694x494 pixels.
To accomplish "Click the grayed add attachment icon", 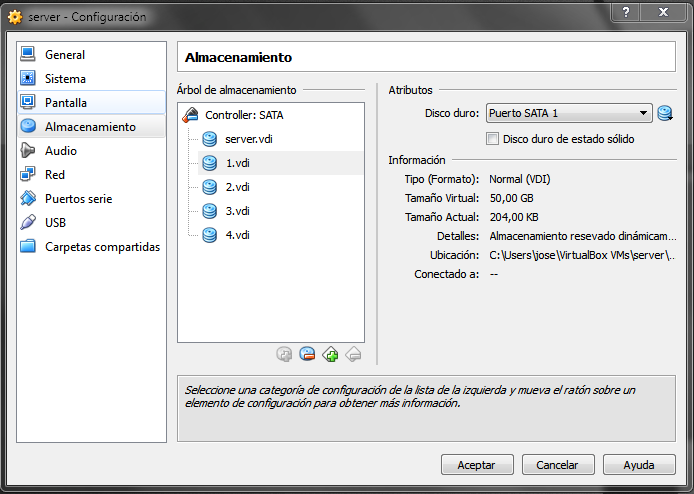I will [x=284, y=354].
